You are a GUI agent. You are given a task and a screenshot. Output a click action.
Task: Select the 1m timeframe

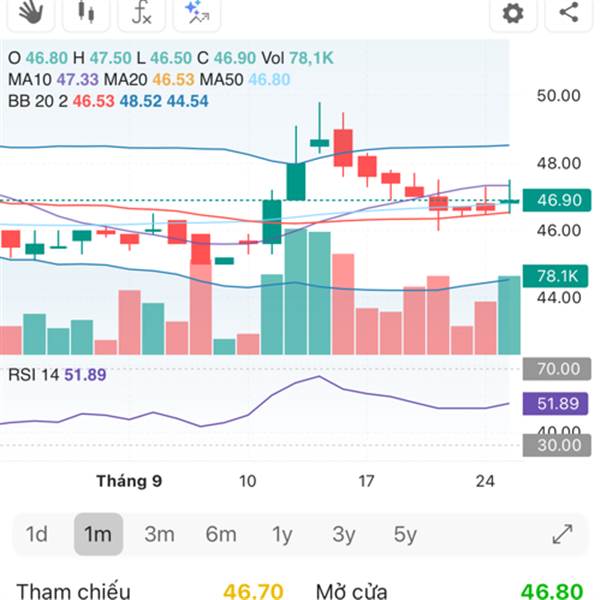(98, 534)
